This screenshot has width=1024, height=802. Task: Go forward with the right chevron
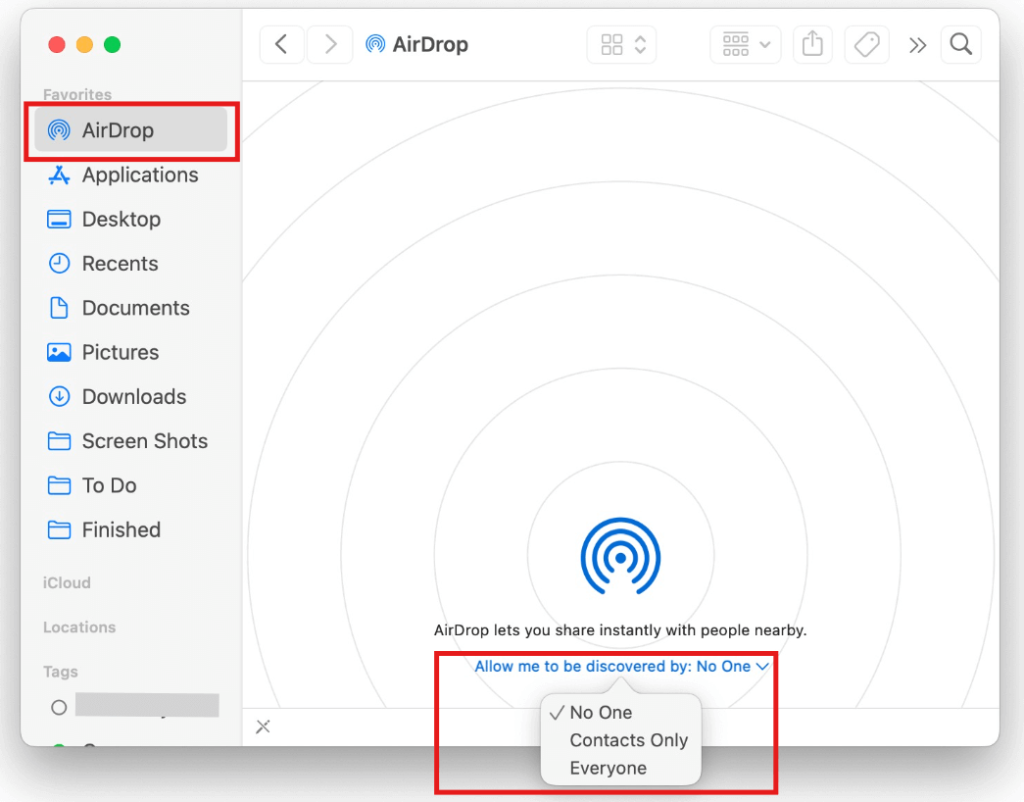[330, 44]
